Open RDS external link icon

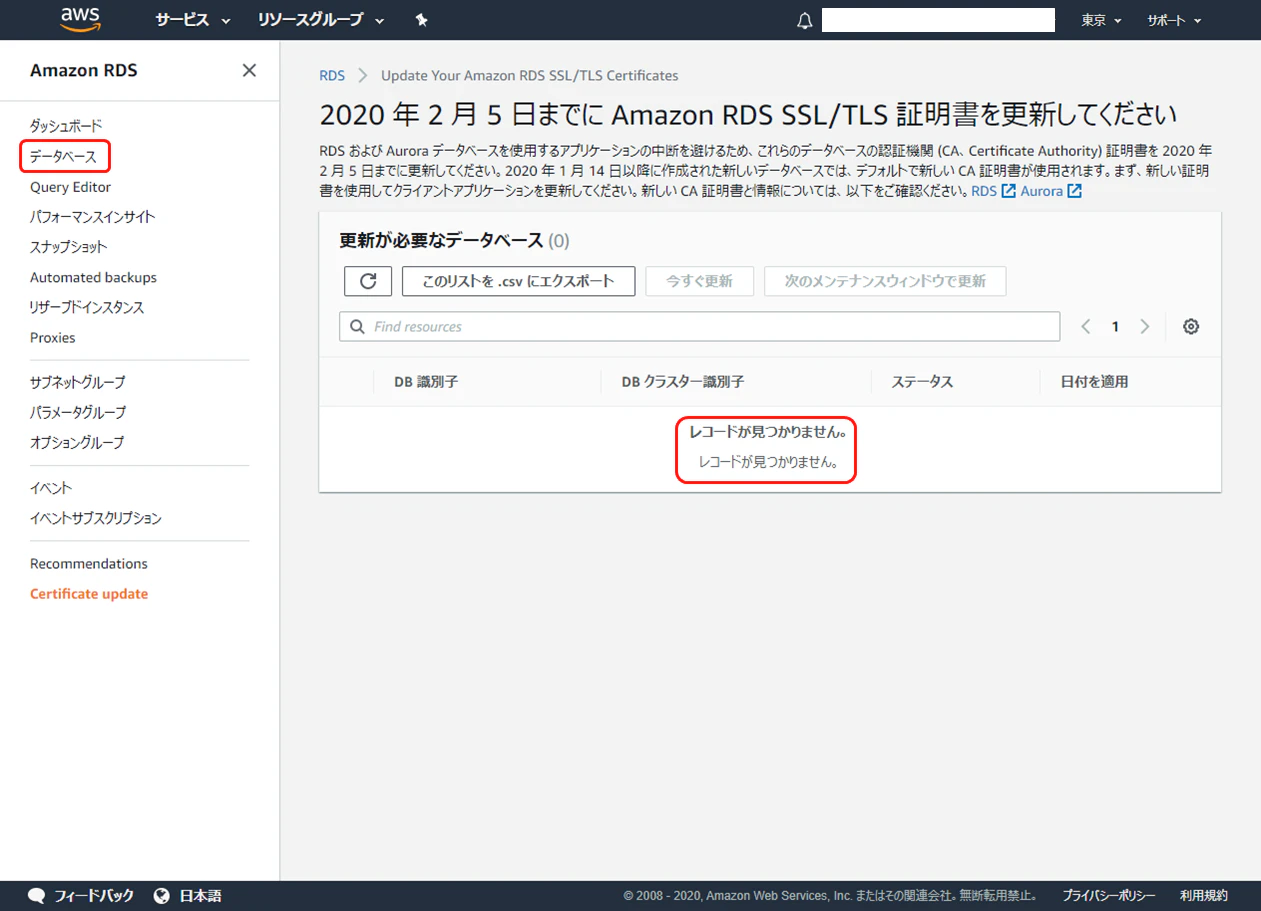[x=1009, y=191]
